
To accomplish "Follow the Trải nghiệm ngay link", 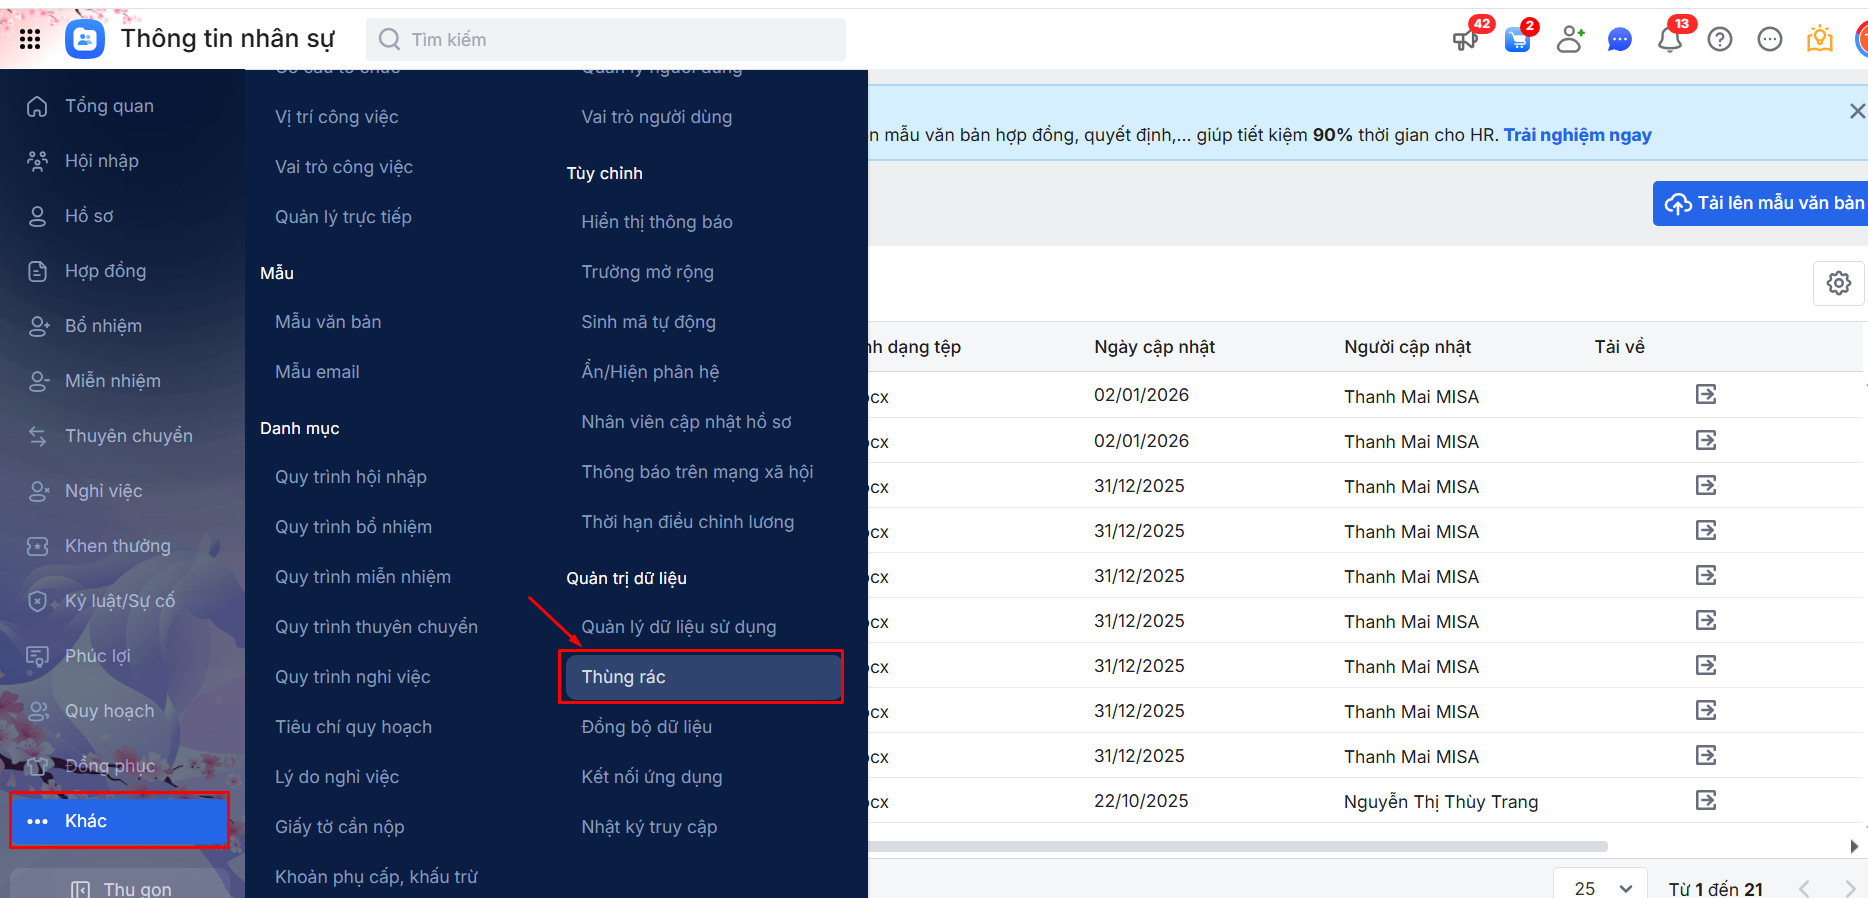I will [x=1577, y=135].
